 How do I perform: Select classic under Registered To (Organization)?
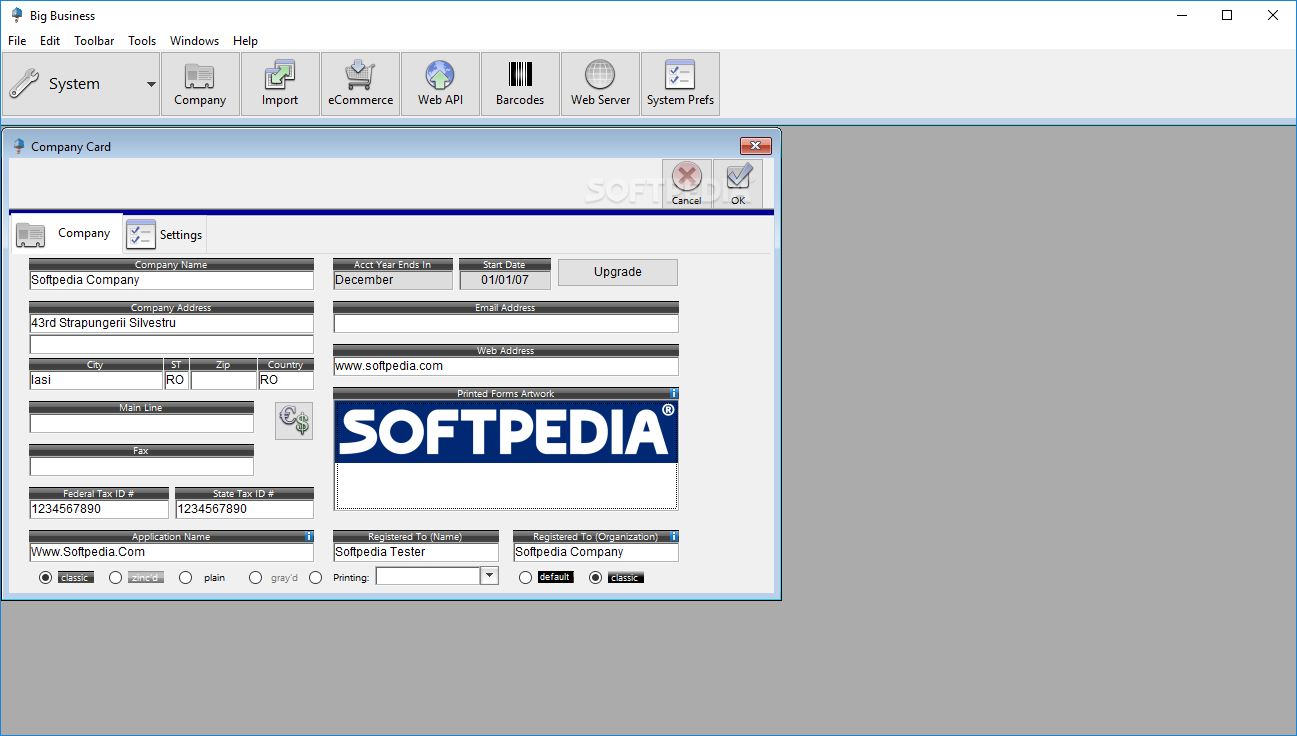tap(596, 577)
